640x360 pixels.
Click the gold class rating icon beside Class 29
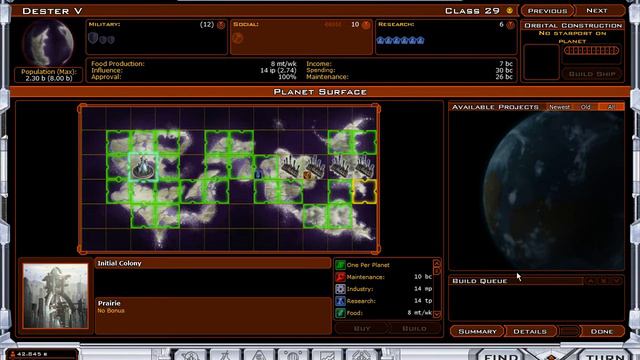(x=509, y=11)
